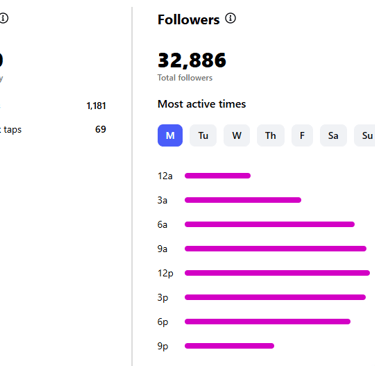Click the 3p activity bar
The height and width of the screenshot is (366, 375).
click(x=275, y=297)
